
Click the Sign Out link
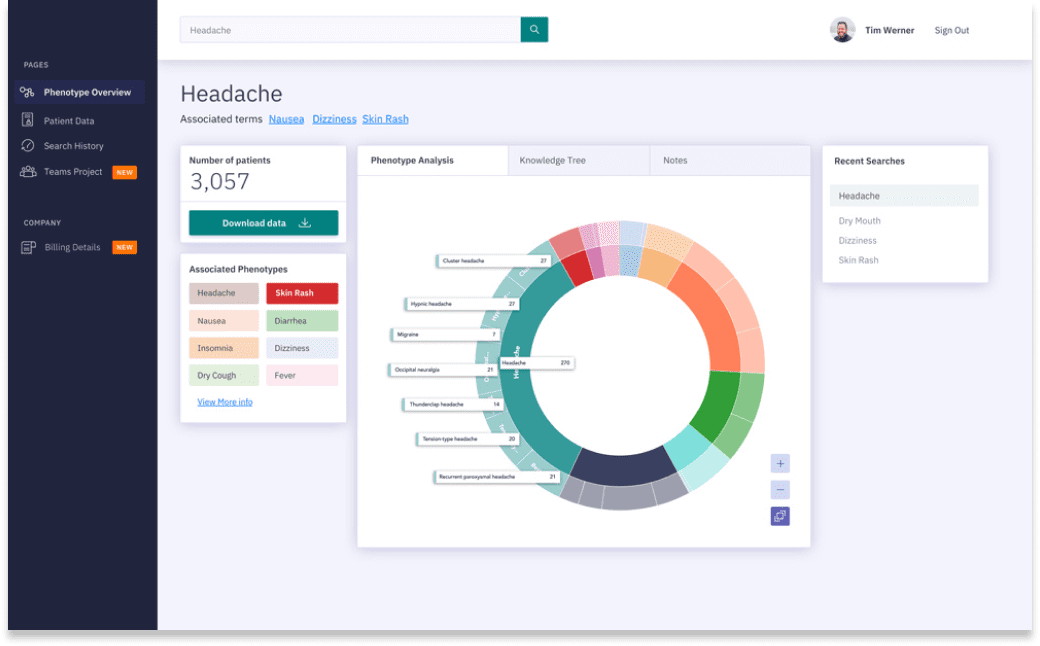951,30
